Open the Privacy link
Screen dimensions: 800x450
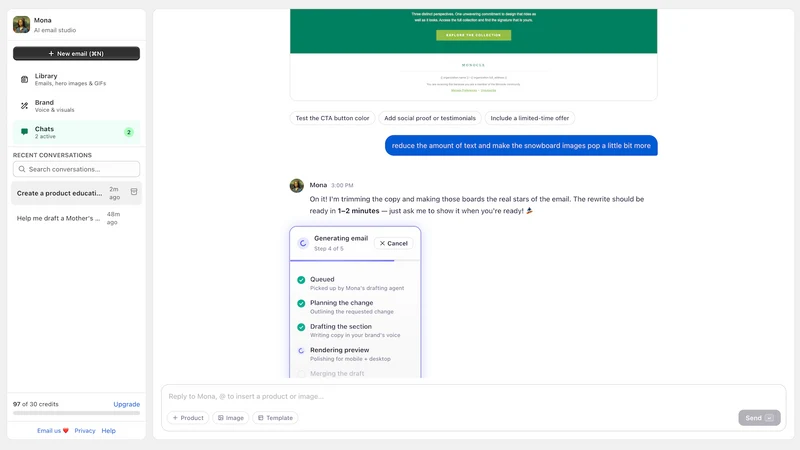pyautogui.click(x=85, y=431)
